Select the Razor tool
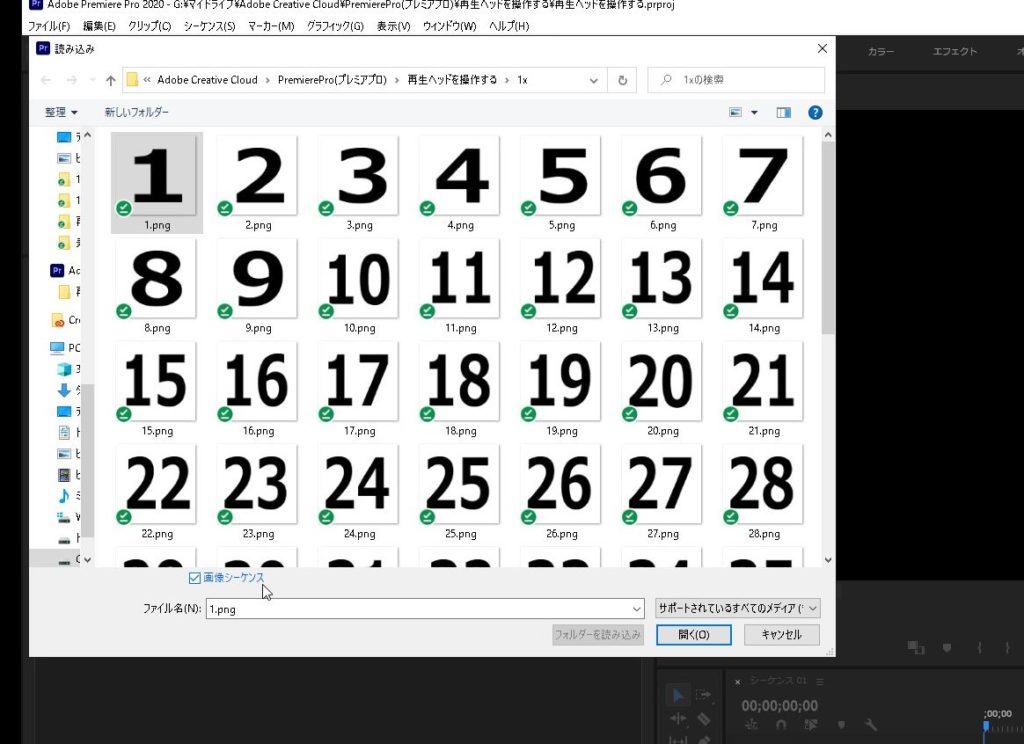Image resolution: width=1024 pixels, height=744 pixels. click(x=704, y=719)
